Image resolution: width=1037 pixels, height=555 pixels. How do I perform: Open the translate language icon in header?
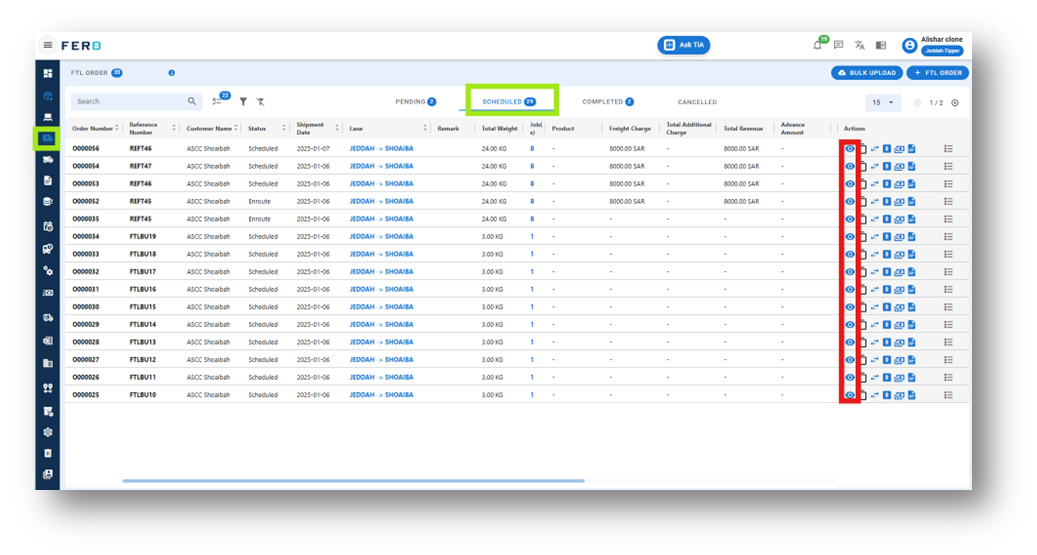[859, 45]
